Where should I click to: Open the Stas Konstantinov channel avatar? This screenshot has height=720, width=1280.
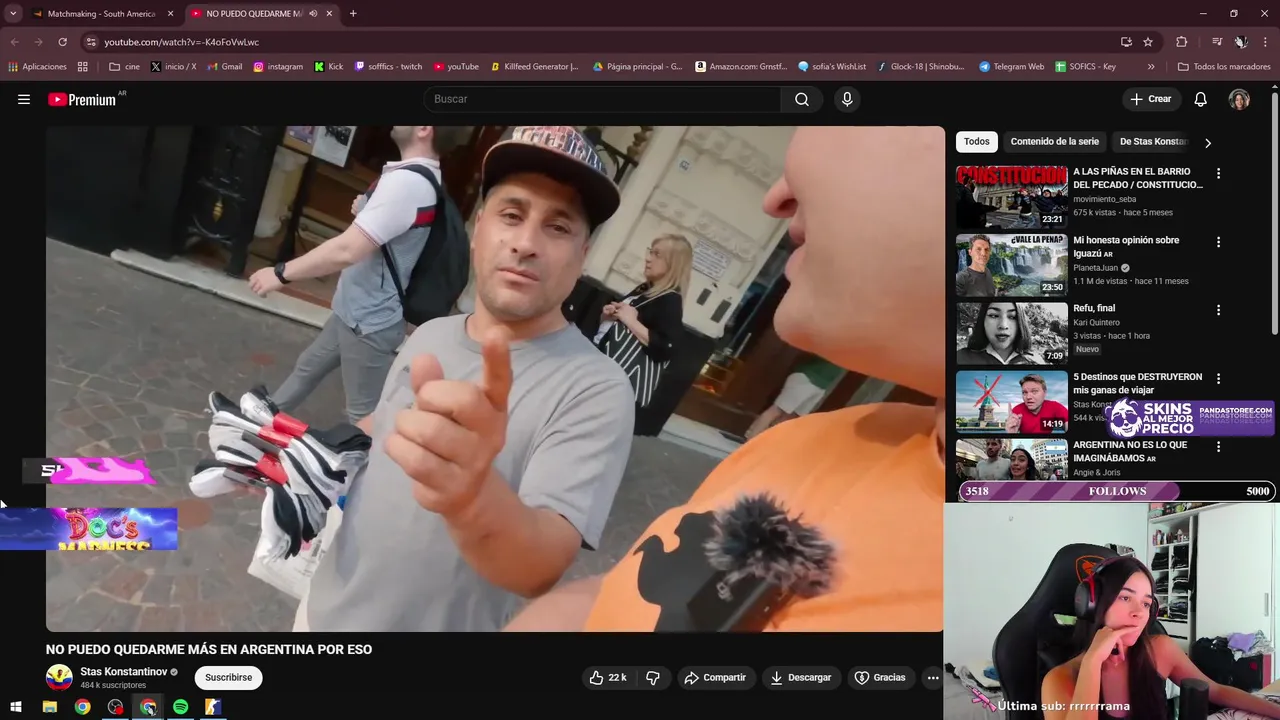click(x=59, y=678)
